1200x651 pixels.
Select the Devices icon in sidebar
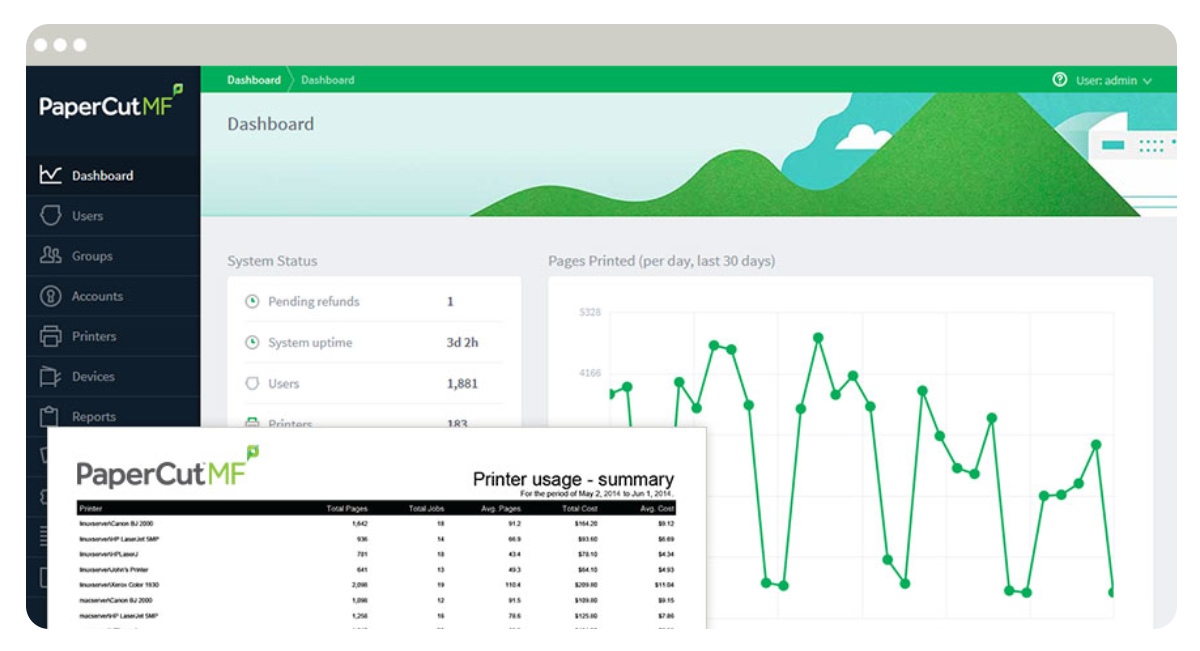50,377
